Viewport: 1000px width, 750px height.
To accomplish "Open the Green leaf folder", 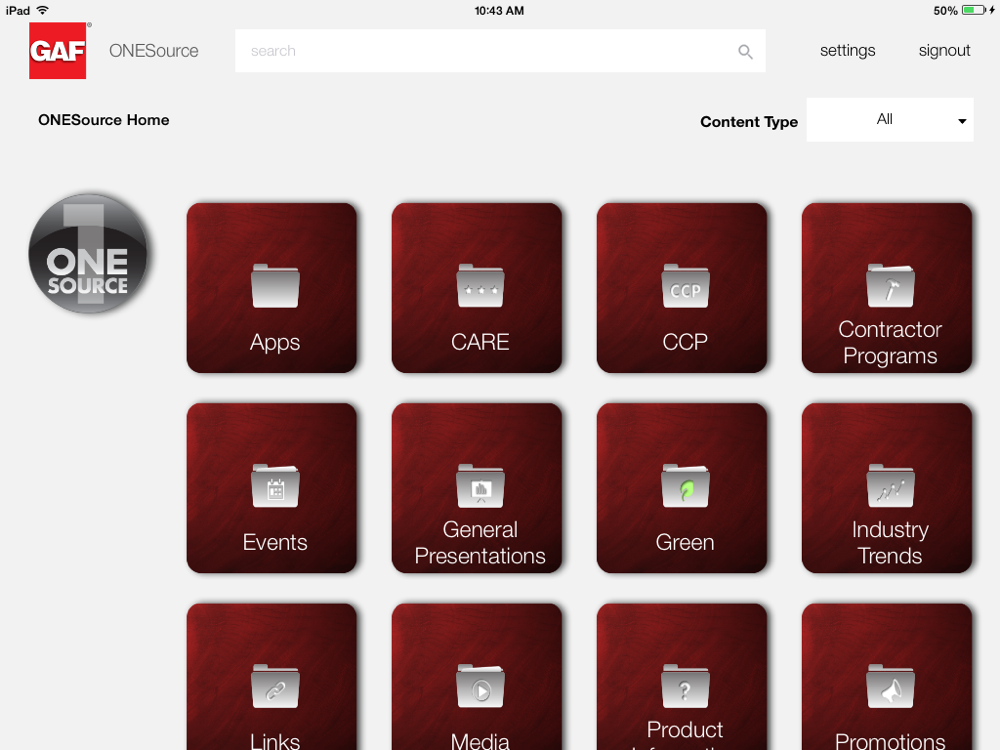I will click(685, 486).
